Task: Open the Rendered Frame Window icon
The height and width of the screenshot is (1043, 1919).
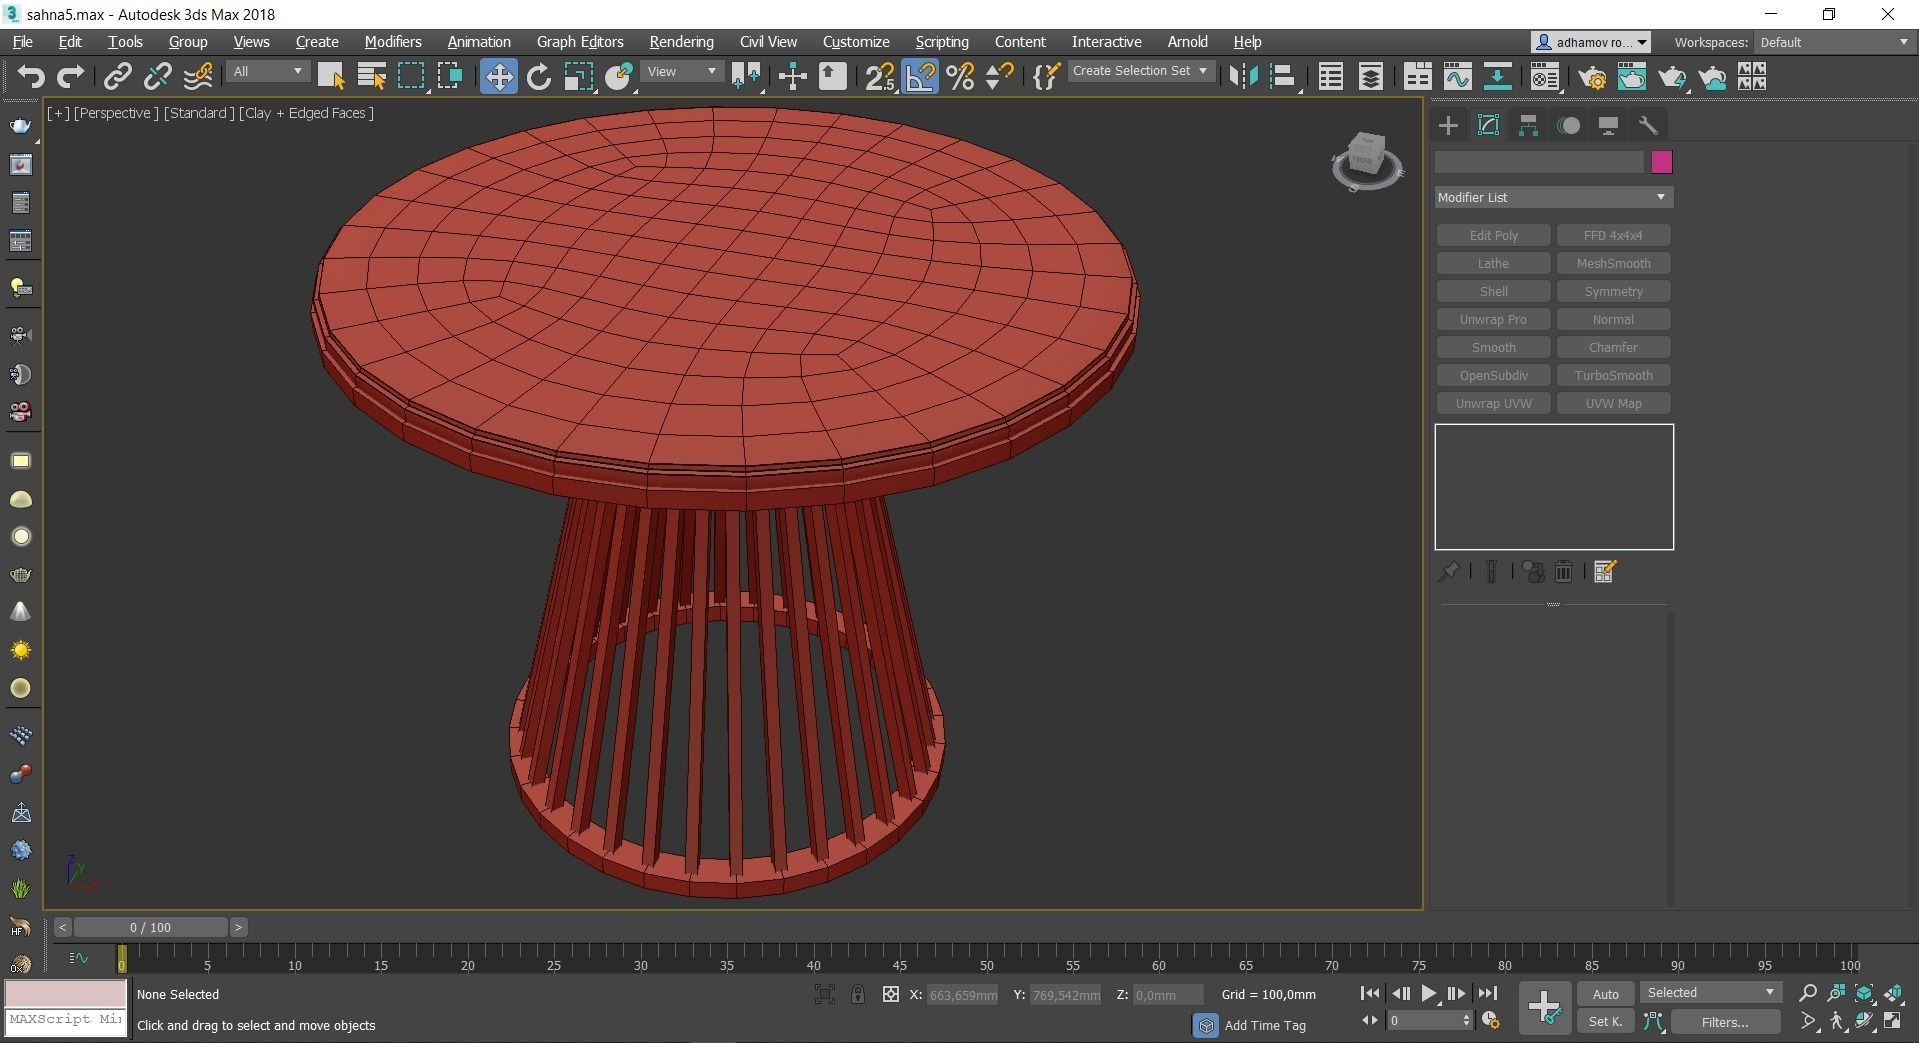Action: pyautogui.click(x=1632, y=76)
